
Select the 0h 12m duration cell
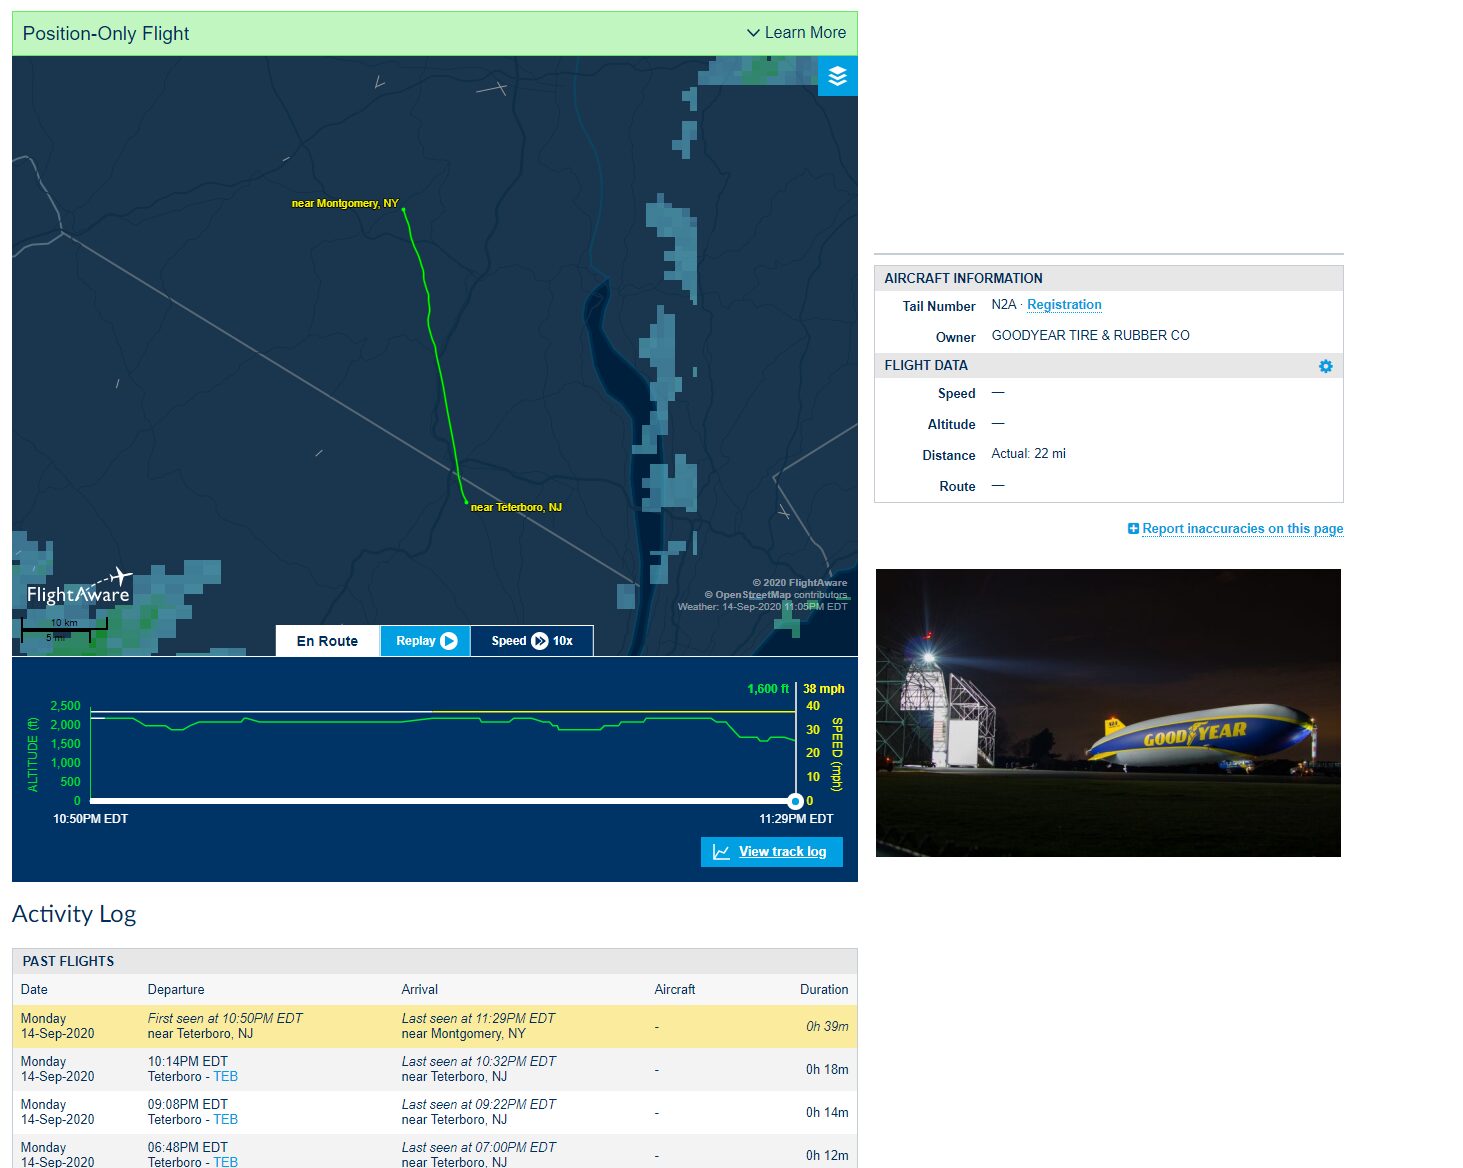[x=827, y=1156]
